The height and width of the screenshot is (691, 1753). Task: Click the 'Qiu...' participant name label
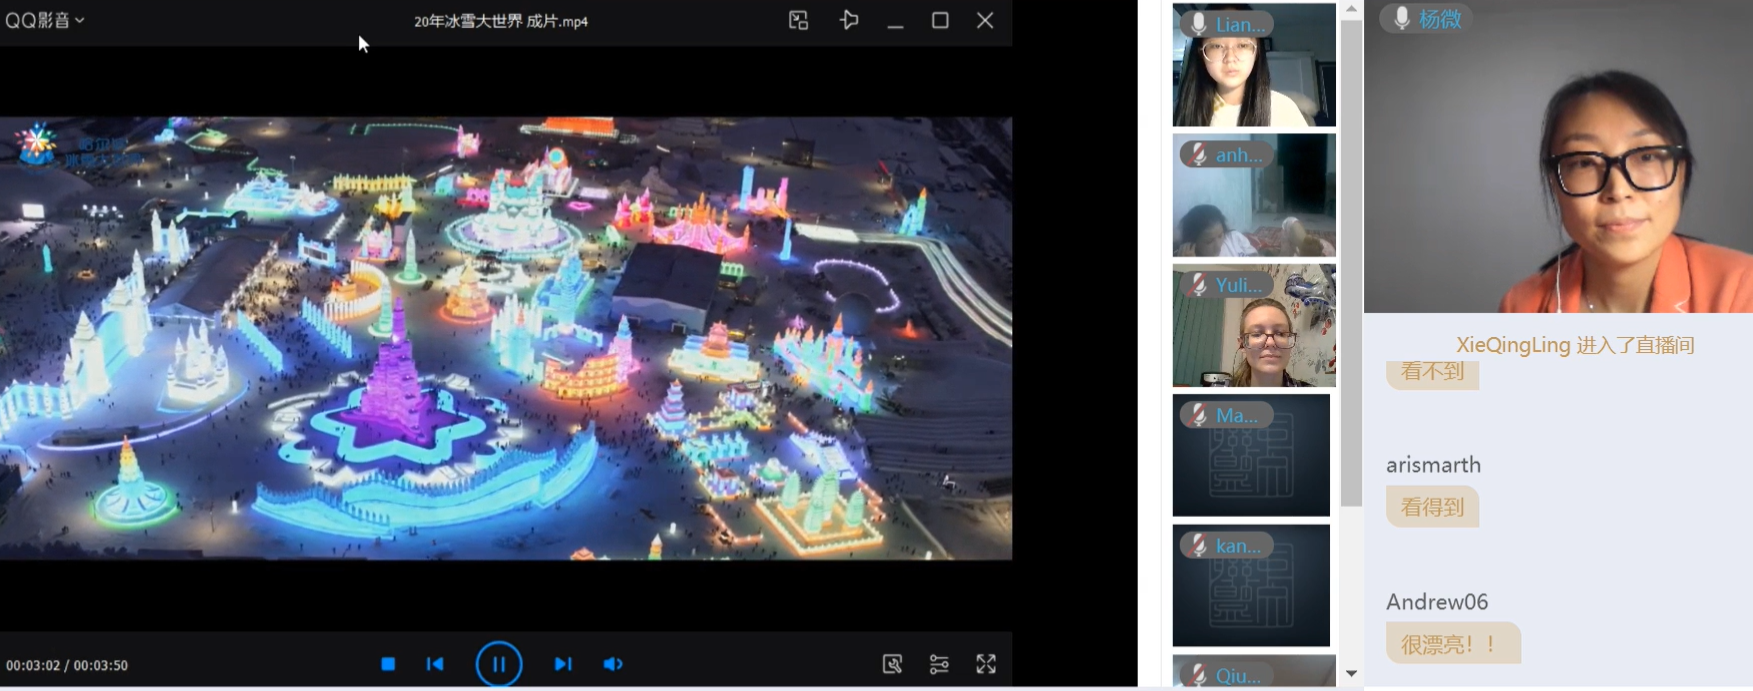click(x=1238, y=676)
